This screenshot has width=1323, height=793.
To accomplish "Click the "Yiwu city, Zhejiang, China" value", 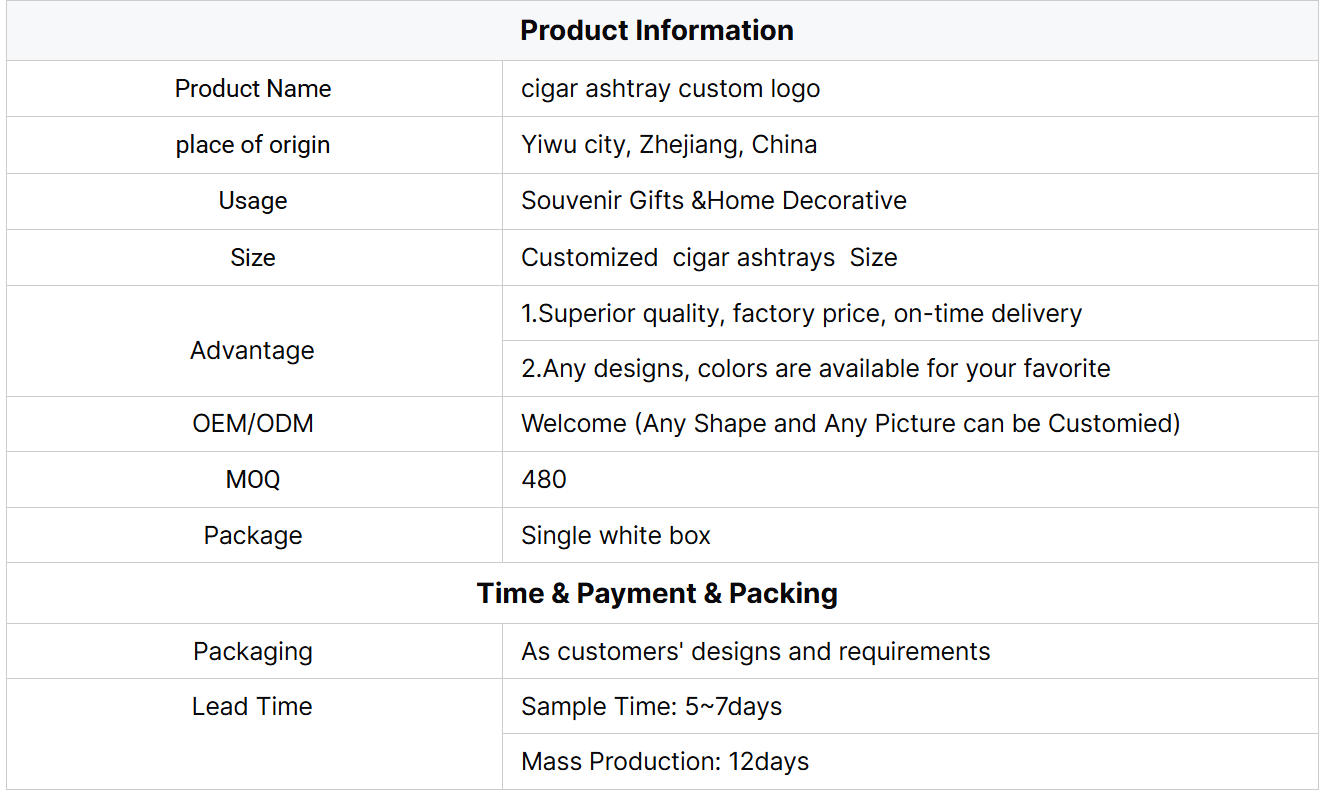I will coord(669,145).
